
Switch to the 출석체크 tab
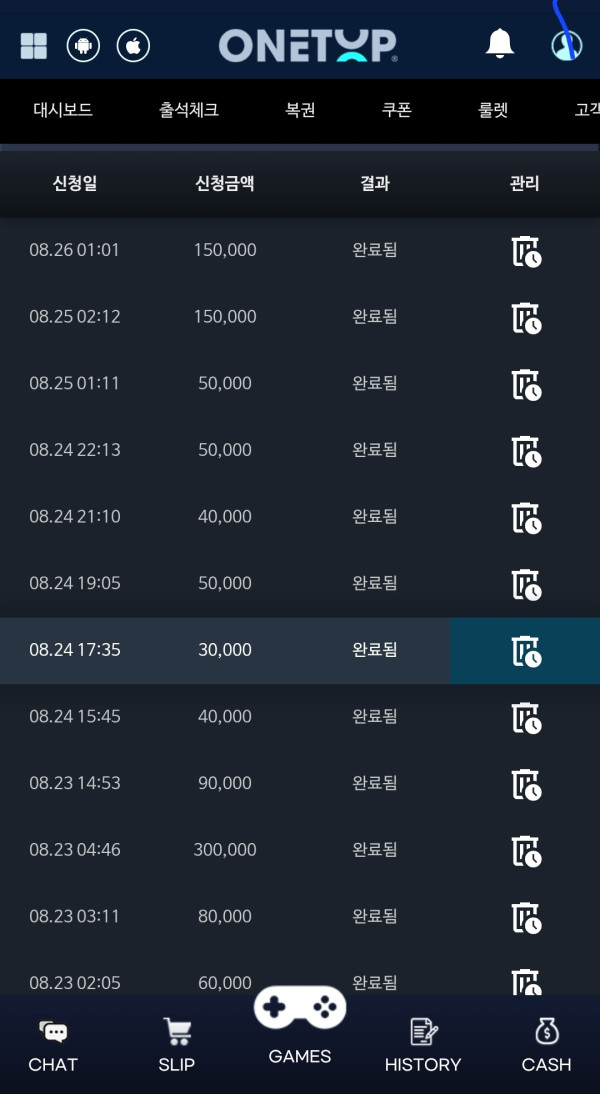189,110
